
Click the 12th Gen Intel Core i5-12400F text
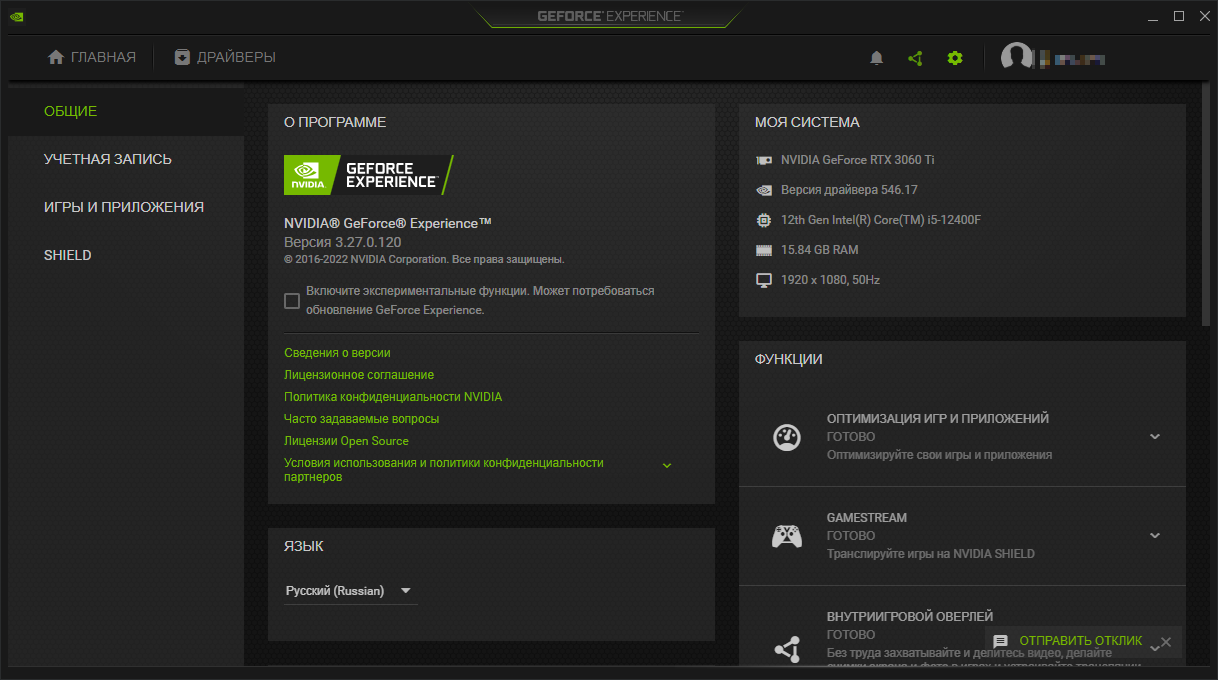(x=880, y=220)
